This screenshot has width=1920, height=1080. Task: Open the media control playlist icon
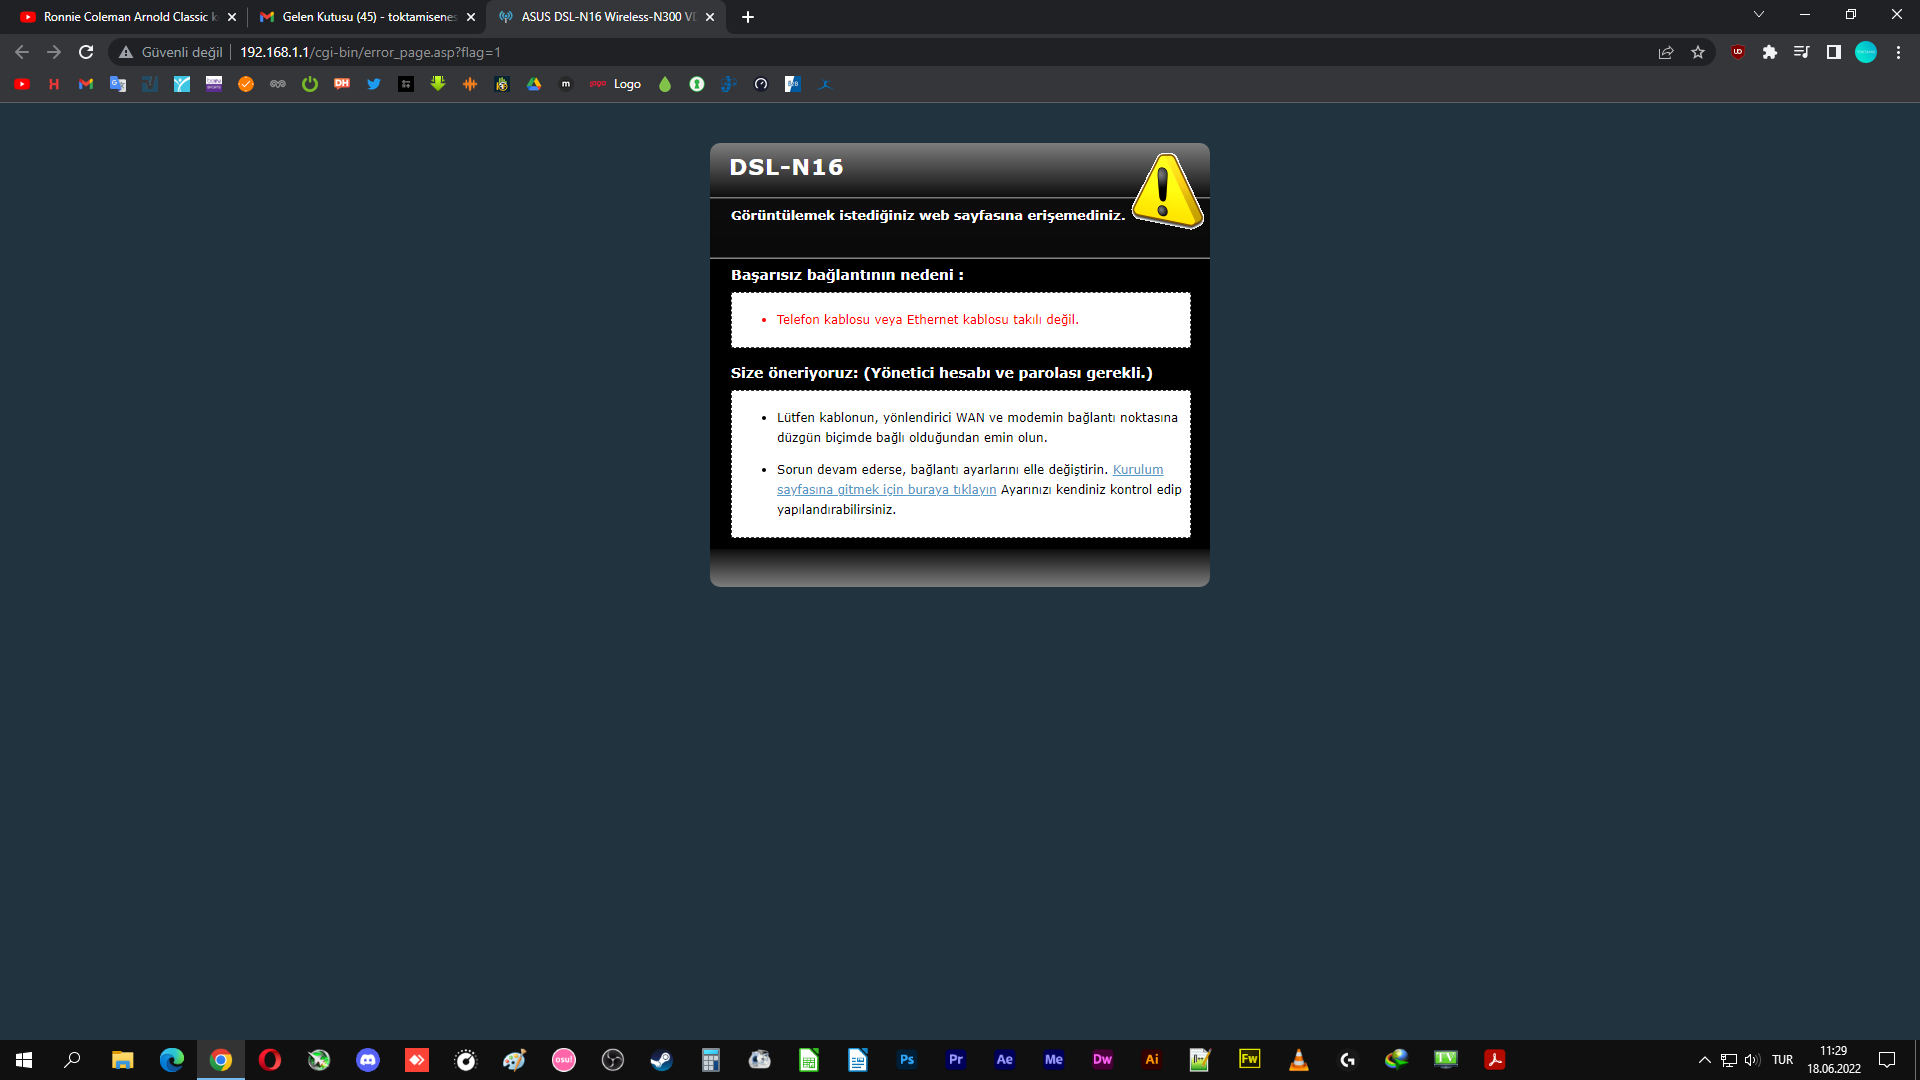[x=1802, y=52]
